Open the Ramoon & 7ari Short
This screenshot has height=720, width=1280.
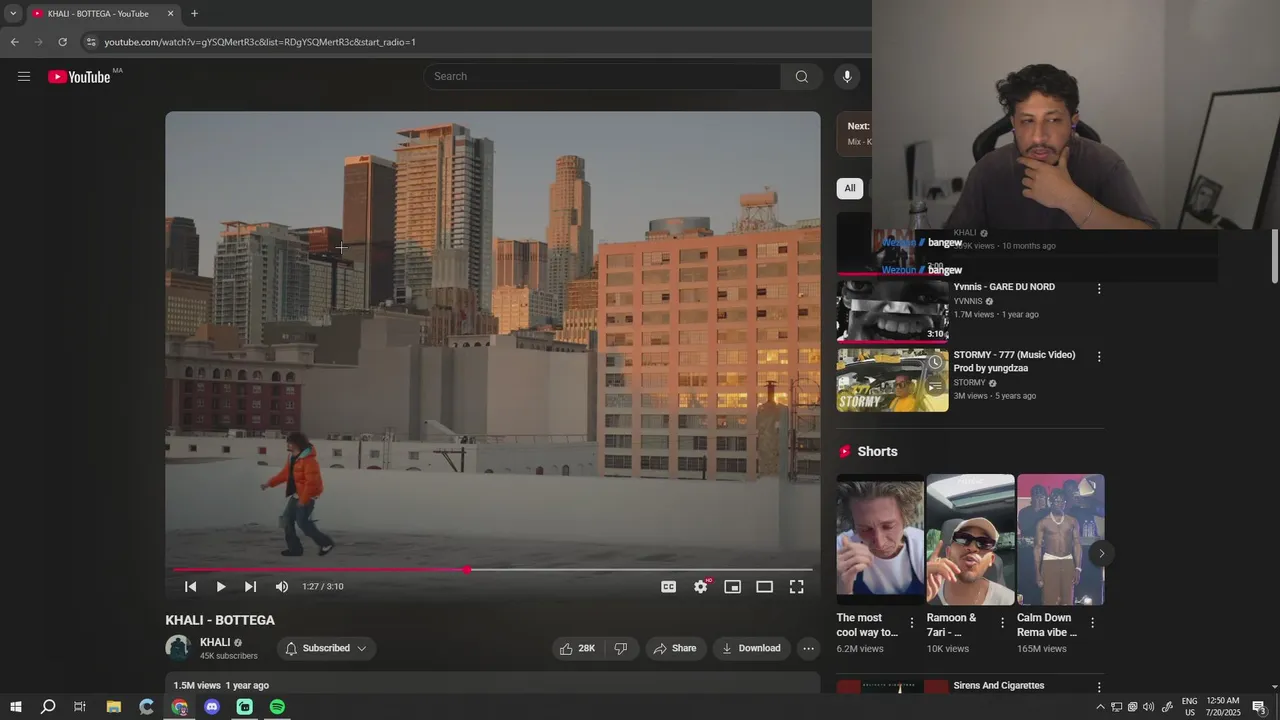(x=970, y=540)
